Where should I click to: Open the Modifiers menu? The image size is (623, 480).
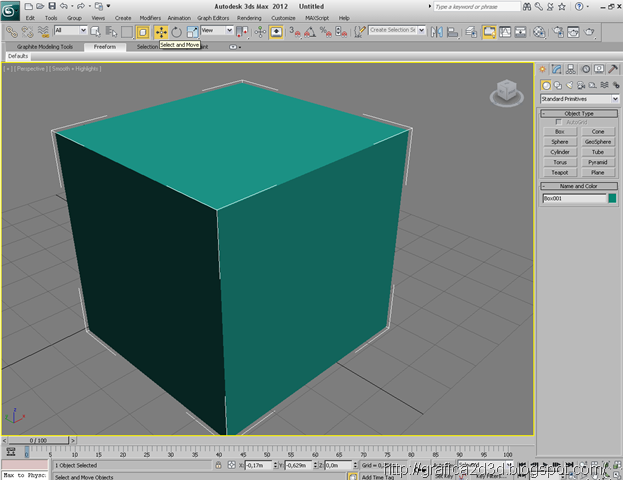tap(150, 18)
